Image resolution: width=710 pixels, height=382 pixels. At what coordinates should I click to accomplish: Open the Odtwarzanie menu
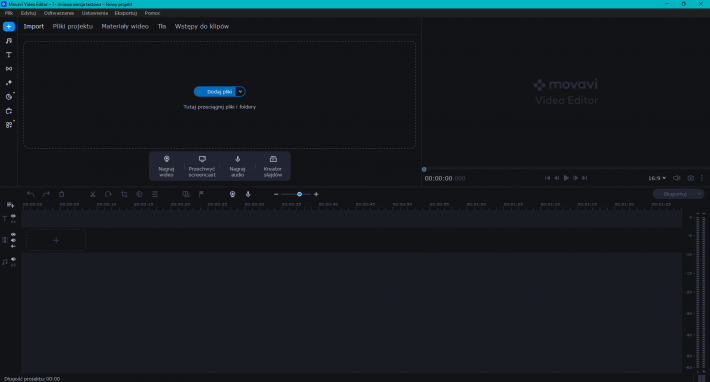pos(59,13)
